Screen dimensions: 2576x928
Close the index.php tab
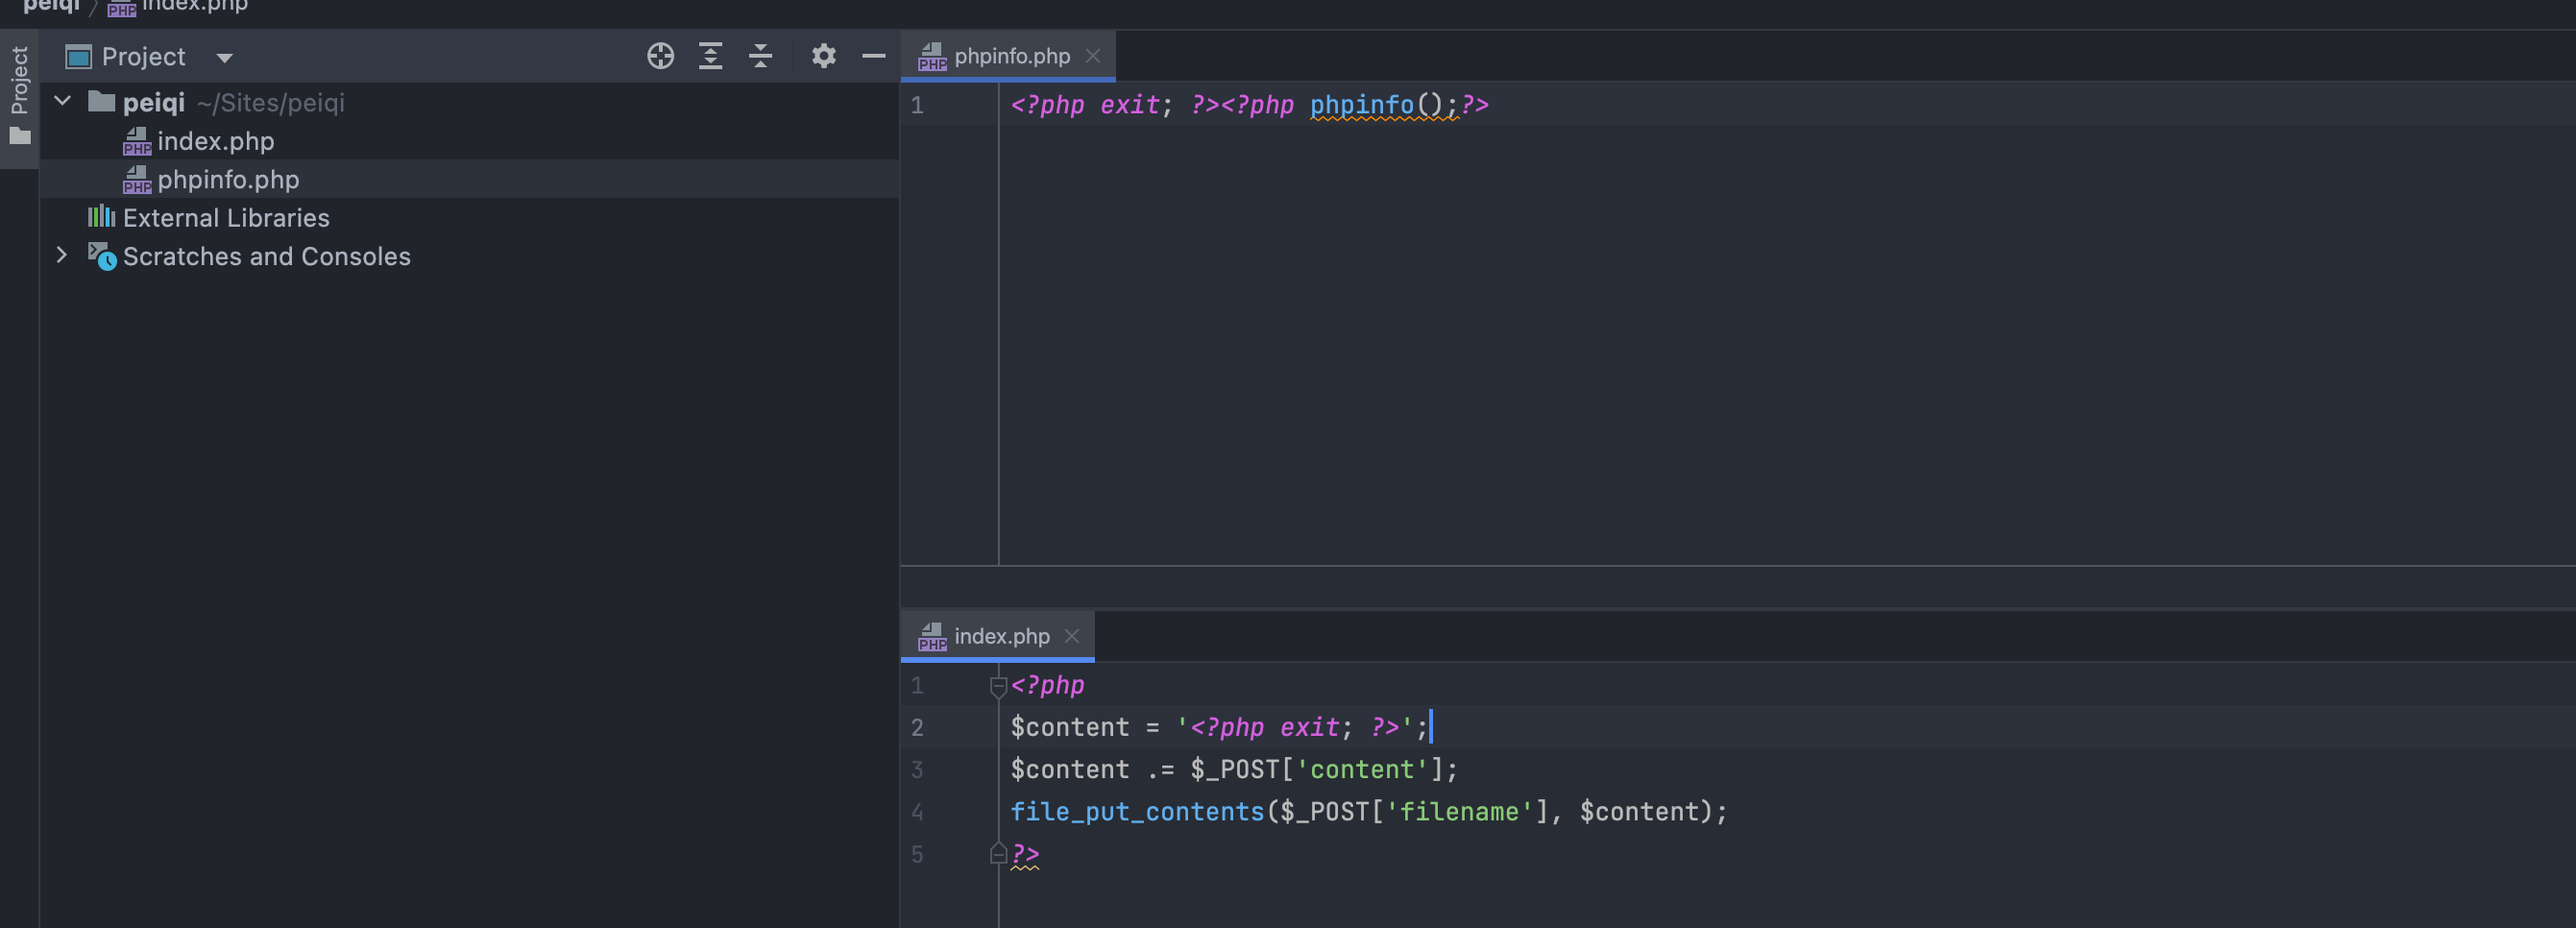pyautogui.click(x=1072, y=636)
